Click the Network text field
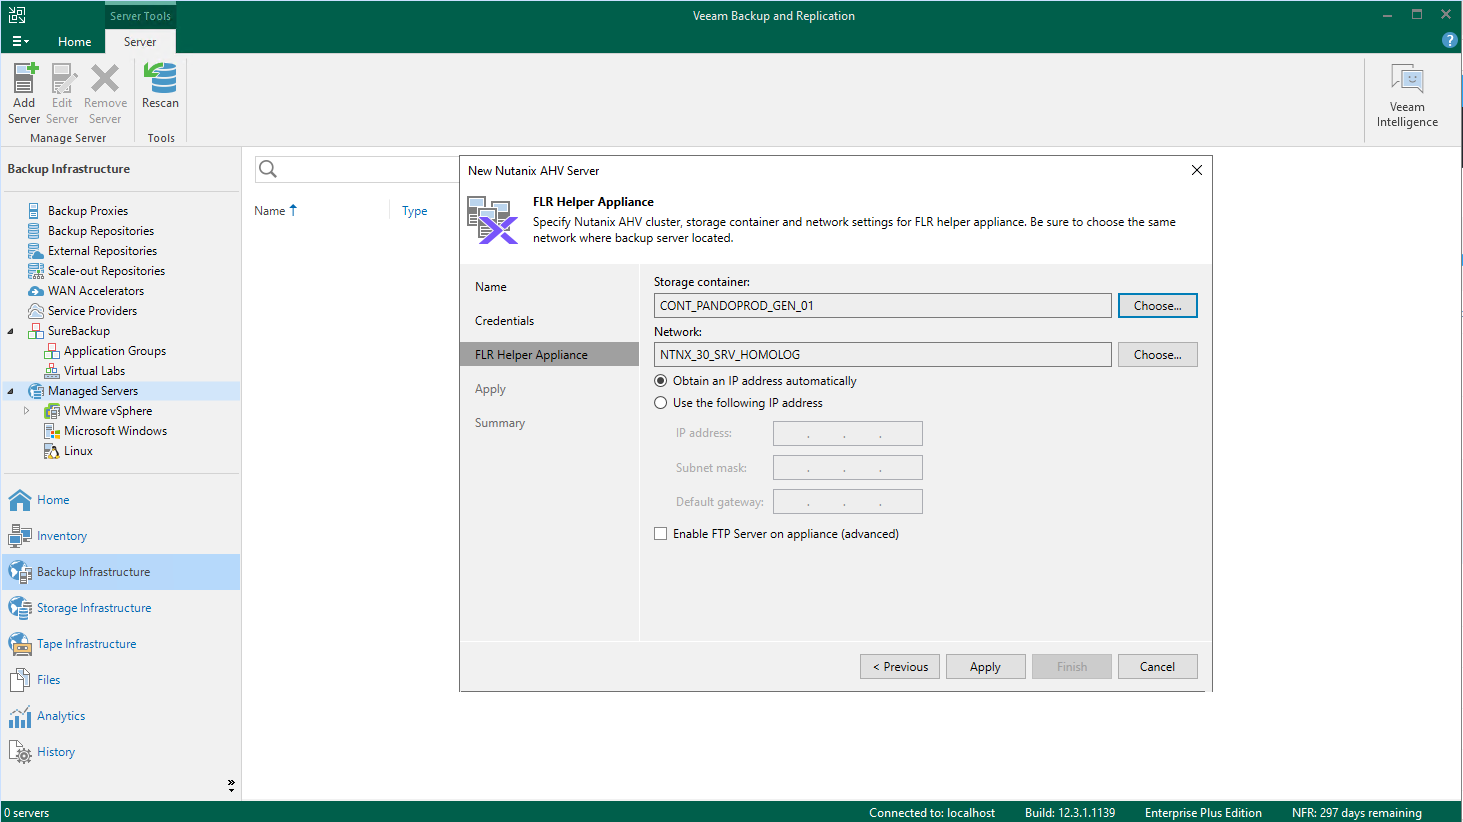 [x=882, y=355]
